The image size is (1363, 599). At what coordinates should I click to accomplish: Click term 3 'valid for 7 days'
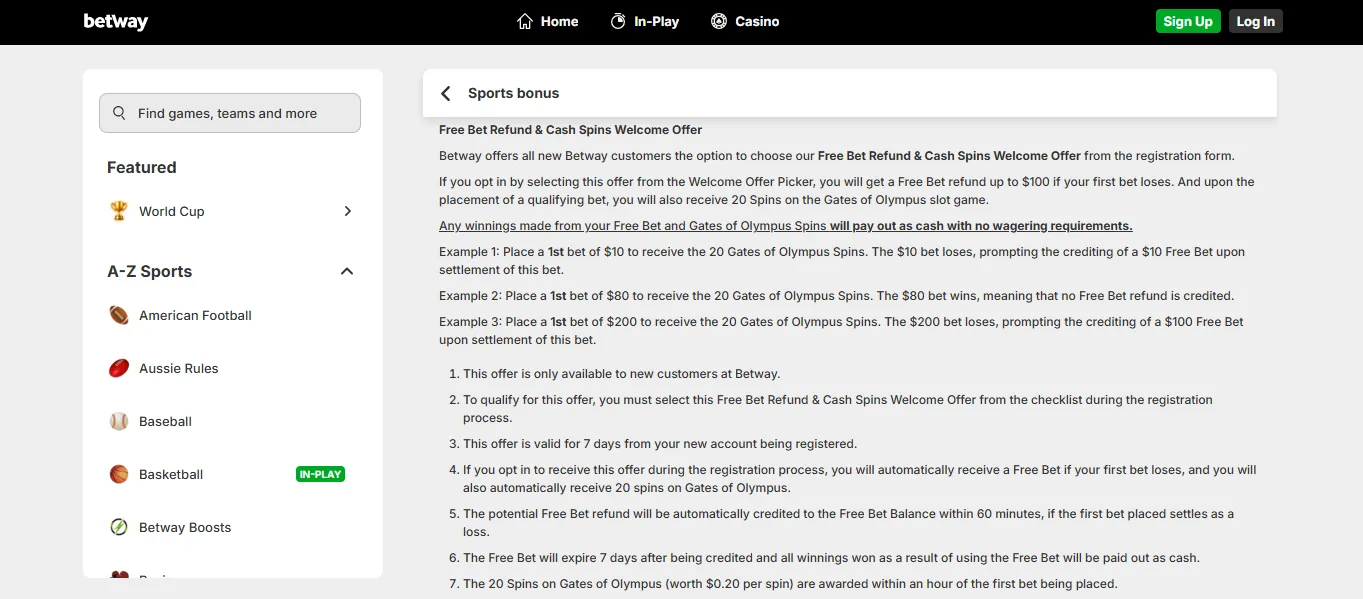click(x=660, y=443)
